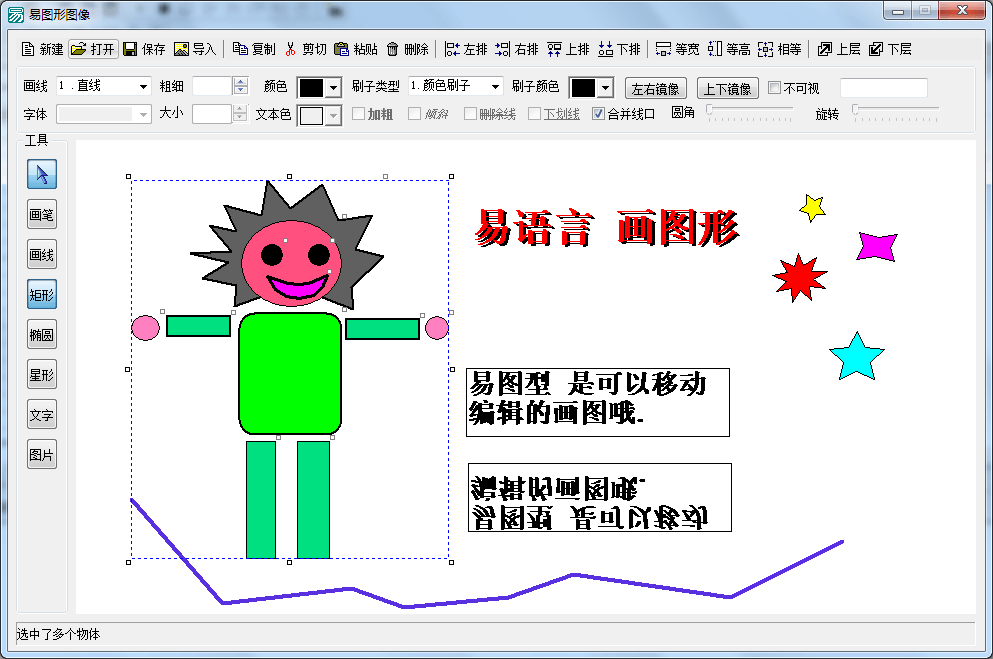Click the 打开 open button

(93, 47)
